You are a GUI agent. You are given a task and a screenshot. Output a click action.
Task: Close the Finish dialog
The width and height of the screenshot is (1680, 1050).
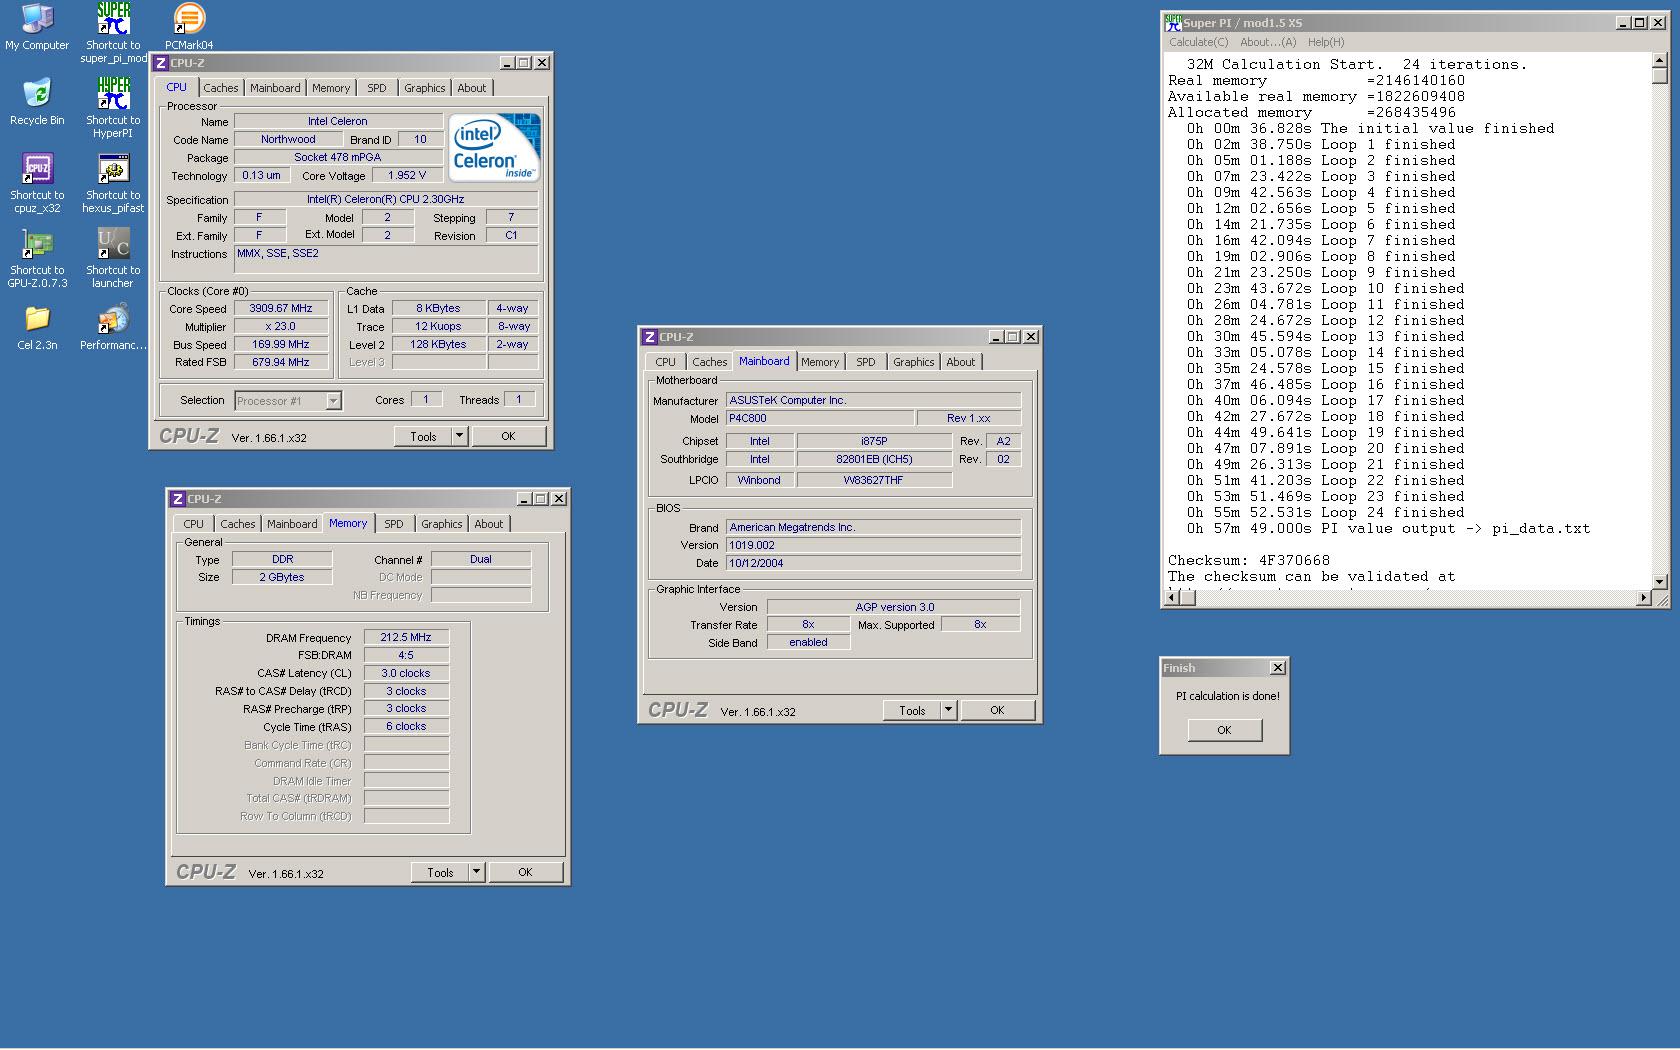coord(1277,667)
